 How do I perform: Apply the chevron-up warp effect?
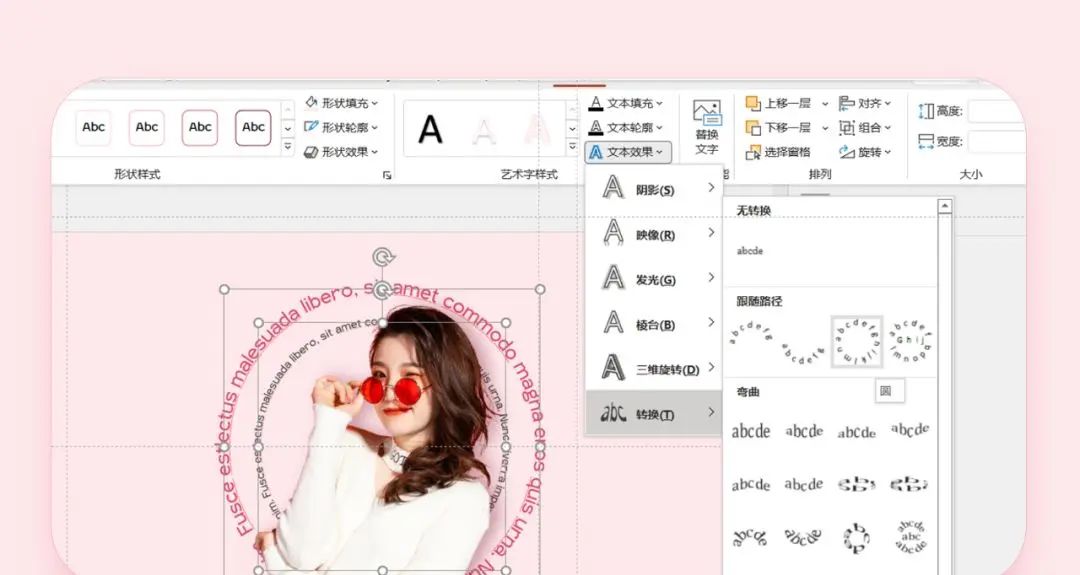[x=751, y=484]
